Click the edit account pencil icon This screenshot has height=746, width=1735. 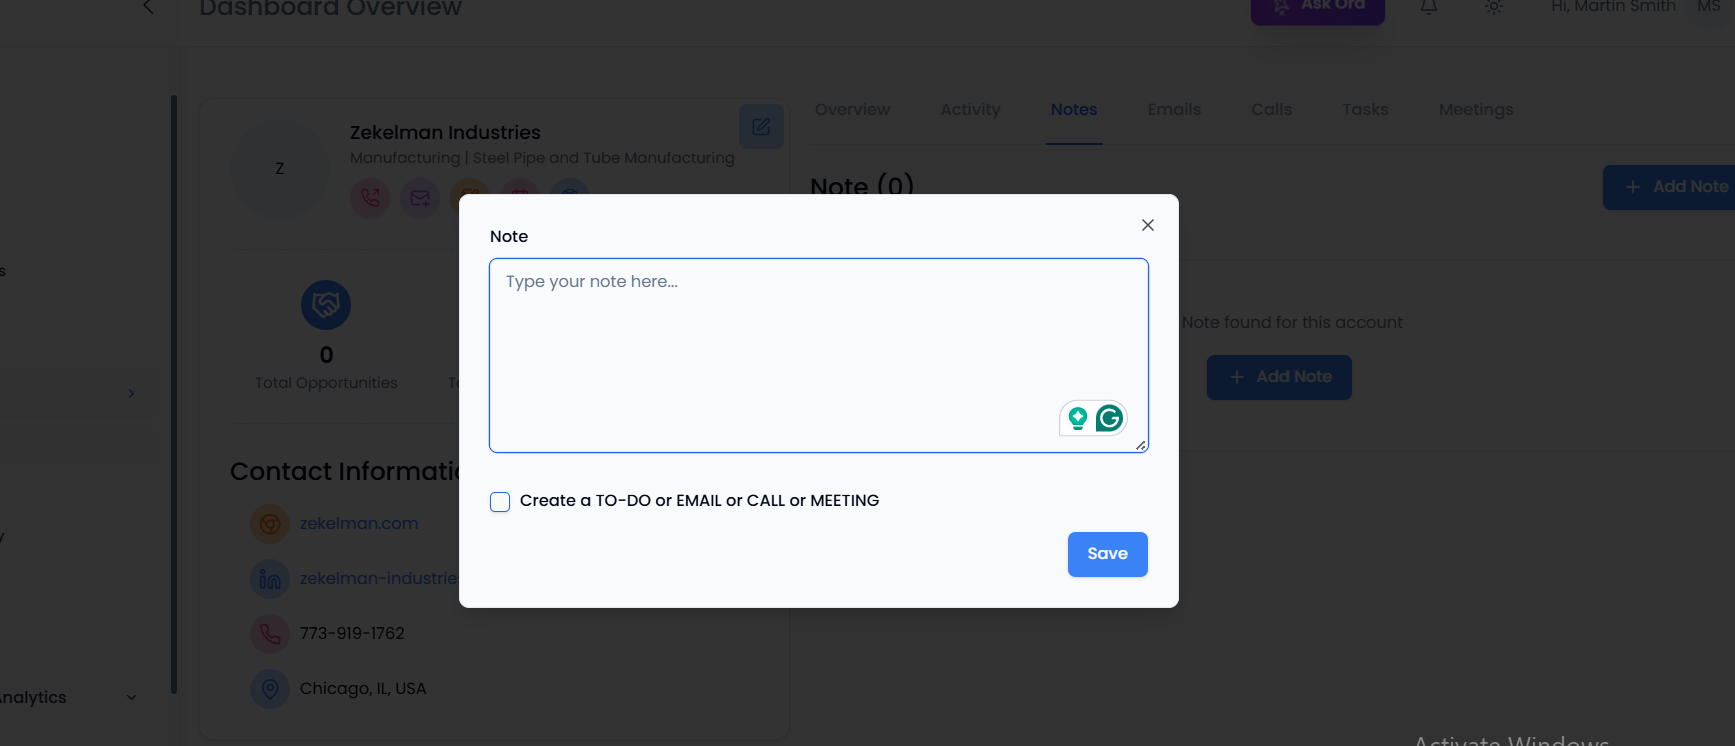click(x=761, y=127)
